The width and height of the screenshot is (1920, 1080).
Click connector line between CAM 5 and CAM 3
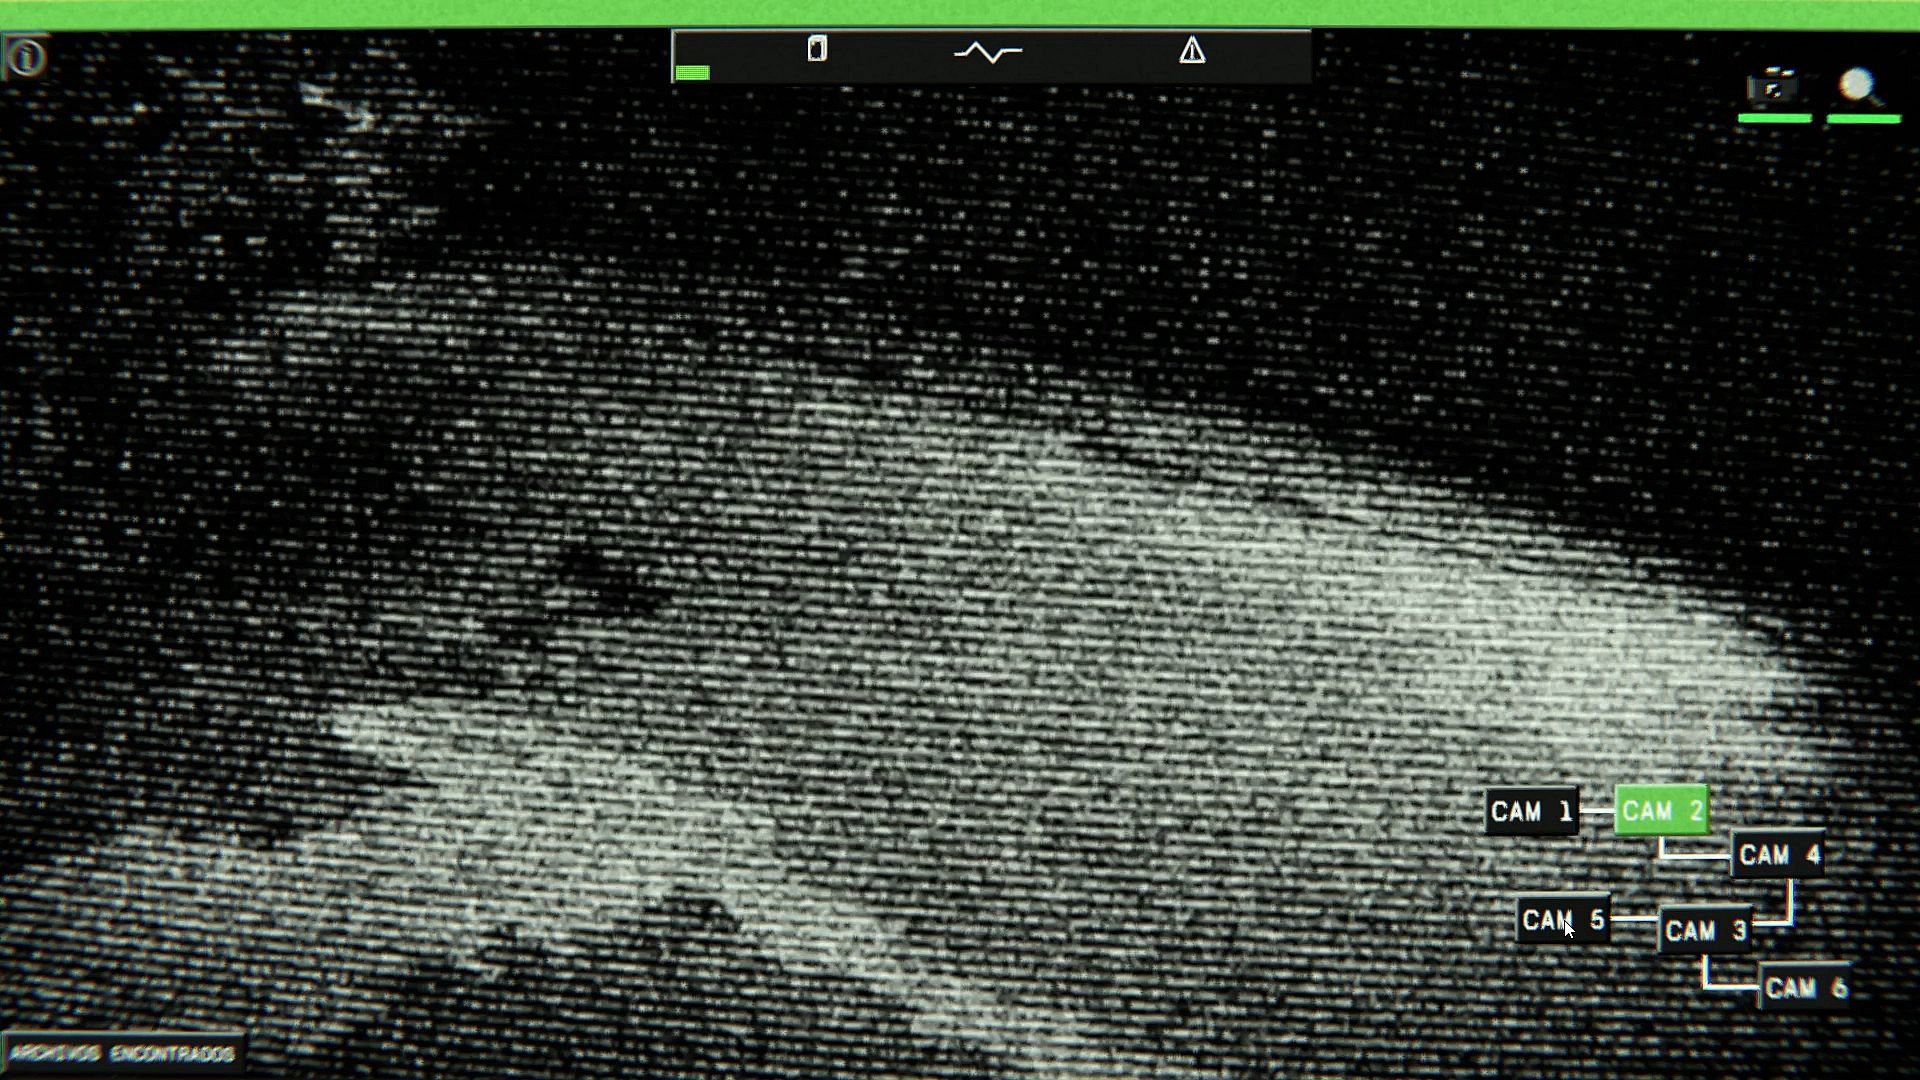tap(1634, 918)
